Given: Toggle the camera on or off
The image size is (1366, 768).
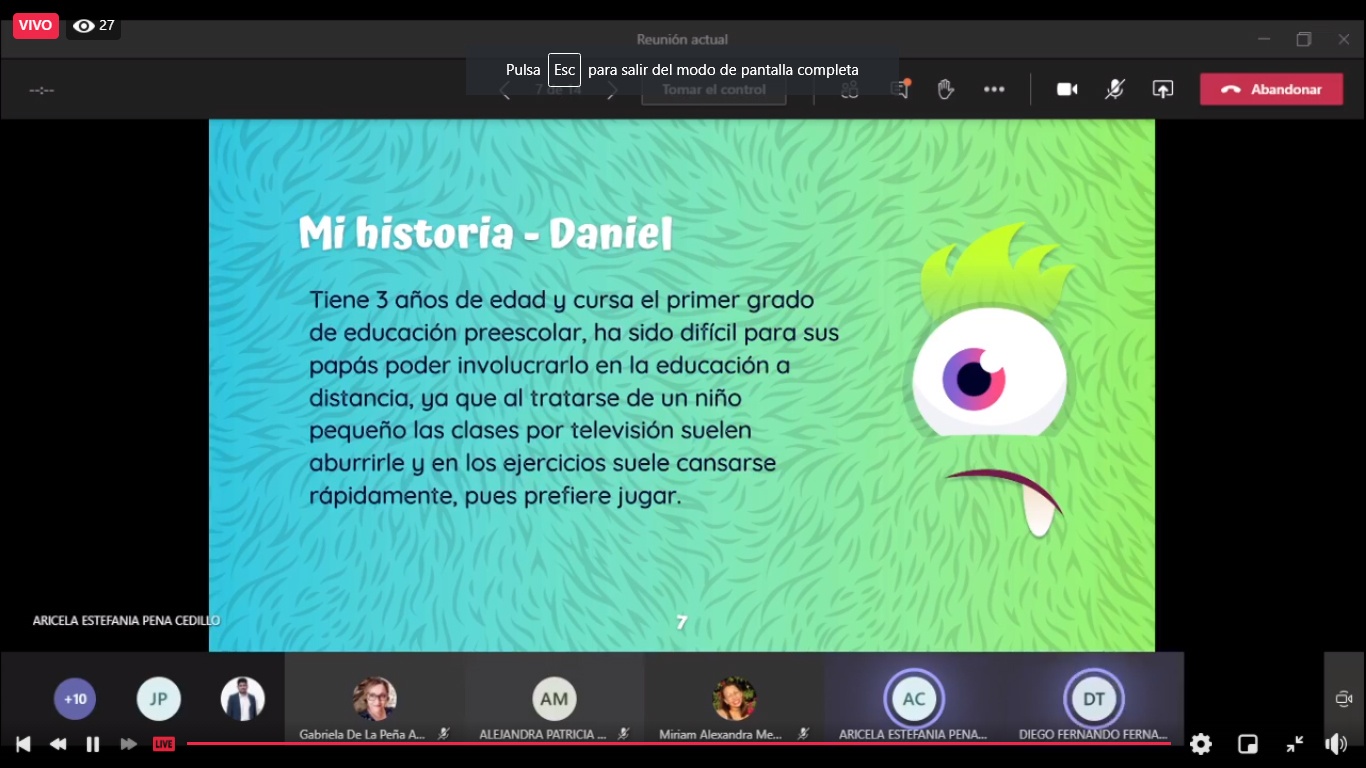Looking at the screenshot, I should pos(1067,89).
